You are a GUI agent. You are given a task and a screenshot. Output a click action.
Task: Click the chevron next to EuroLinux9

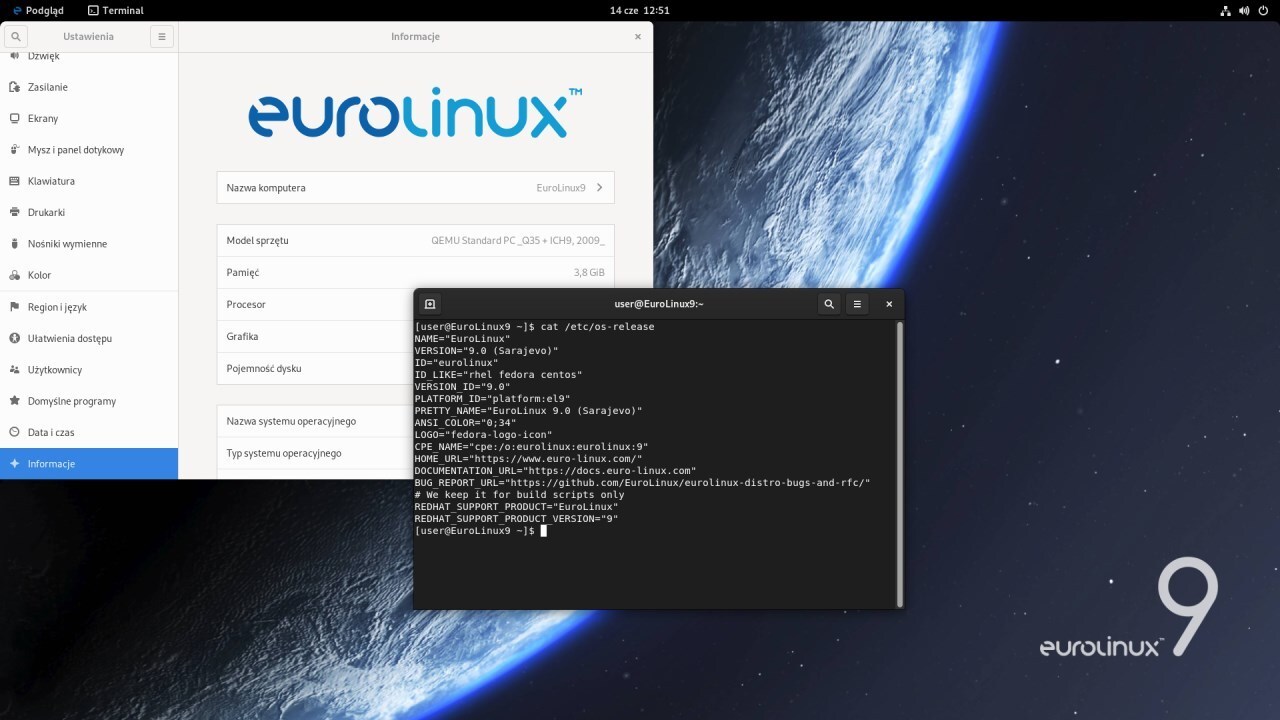pos(599,188)
